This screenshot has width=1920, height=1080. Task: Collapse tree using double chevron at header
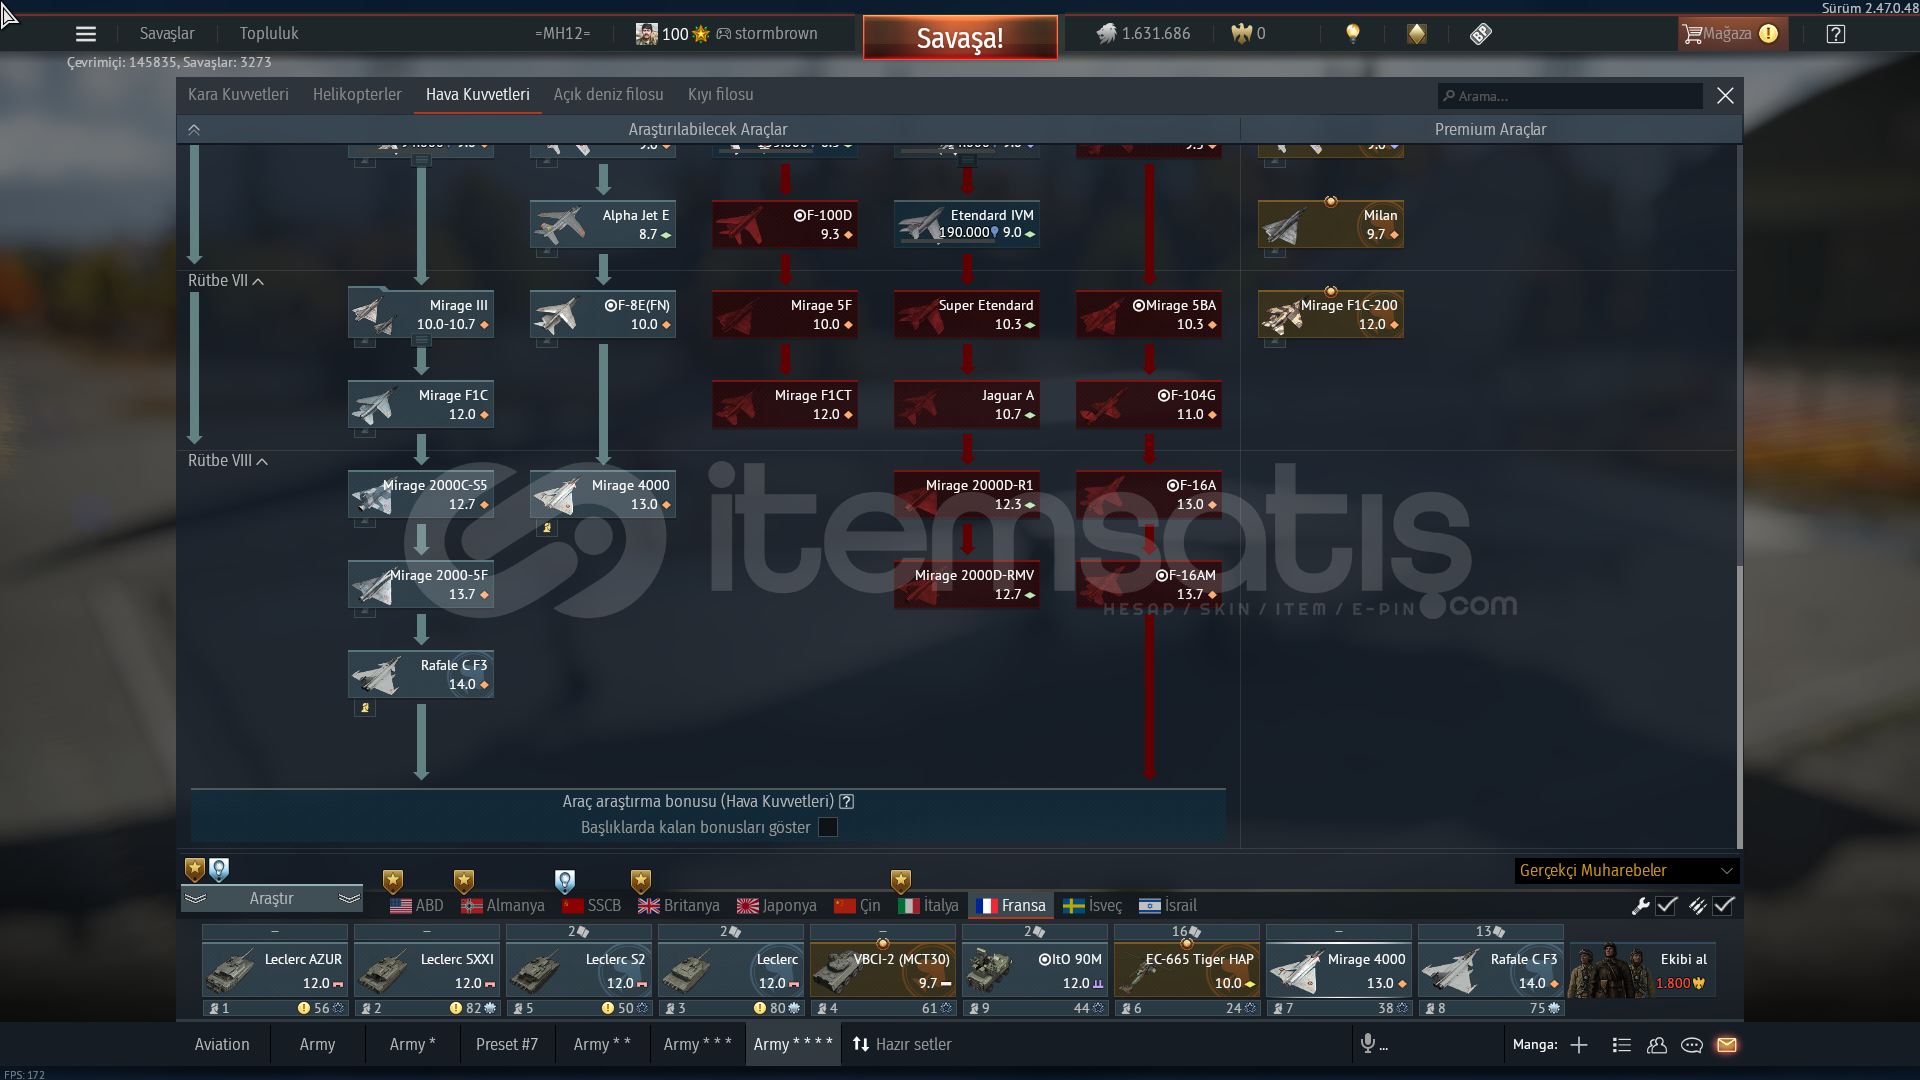tap(194, 130)
